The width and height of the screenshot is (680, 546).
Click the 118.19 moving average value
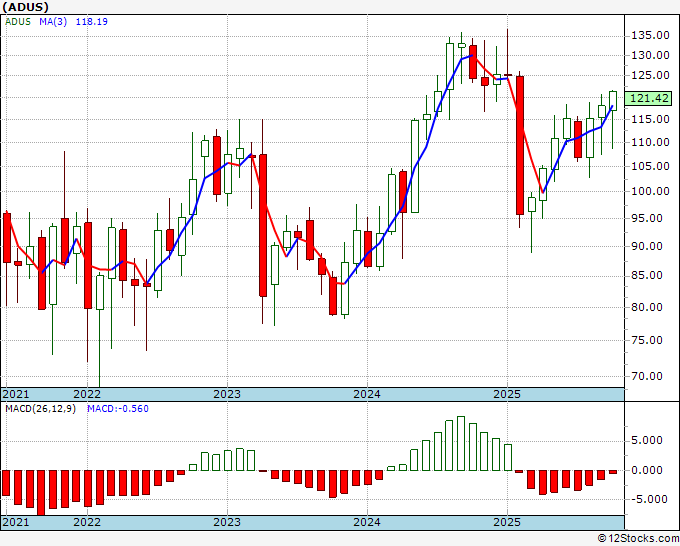(x=92, y=21)
